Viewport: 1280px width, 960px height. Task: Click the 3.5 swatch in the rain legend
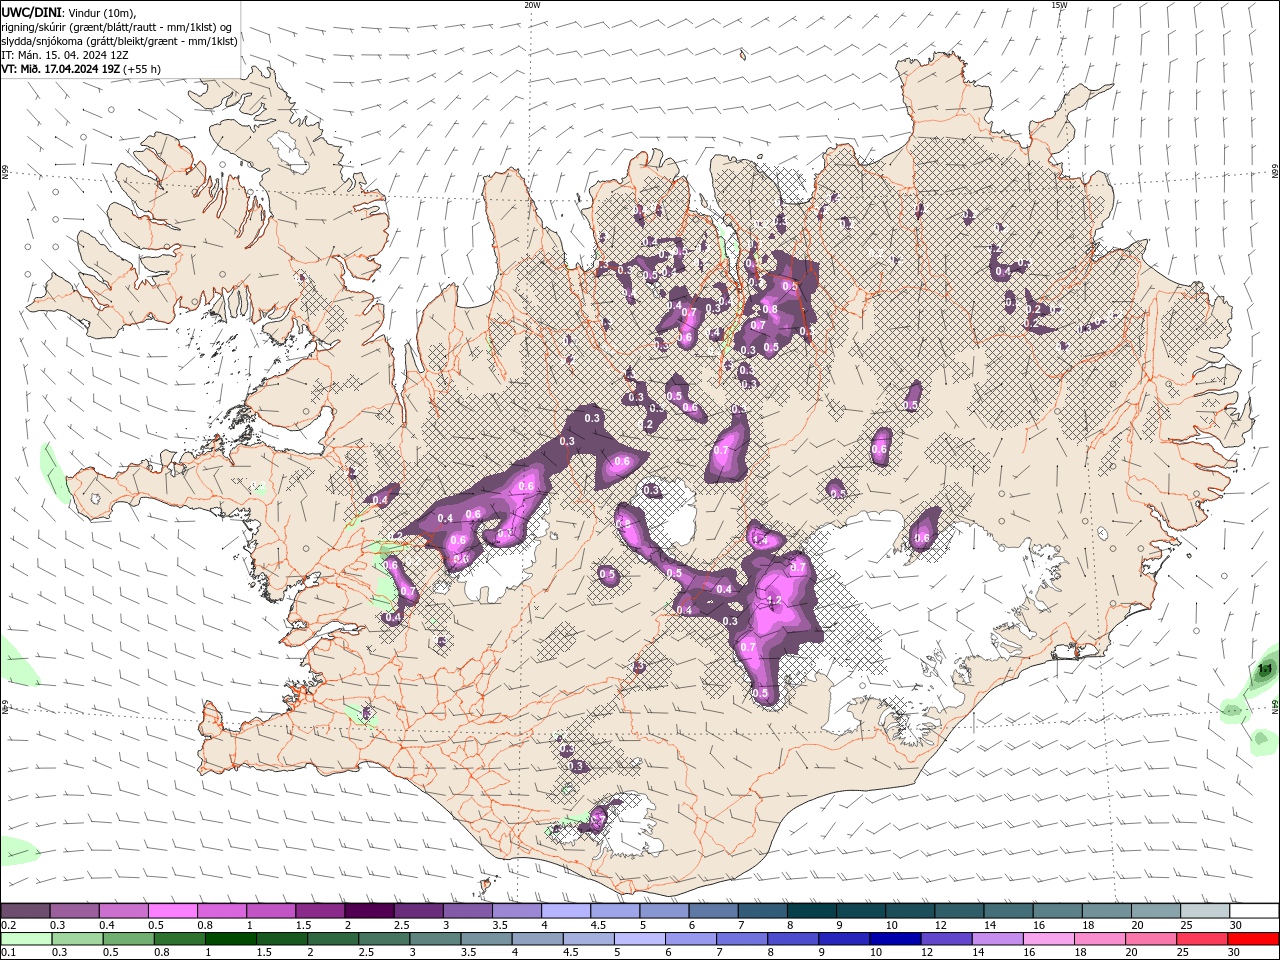486,938
